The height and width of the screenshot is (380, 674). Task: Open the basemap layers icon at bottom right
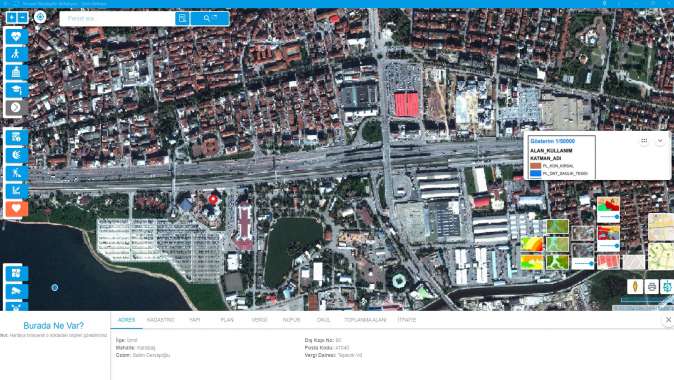[x=667, y=287]
